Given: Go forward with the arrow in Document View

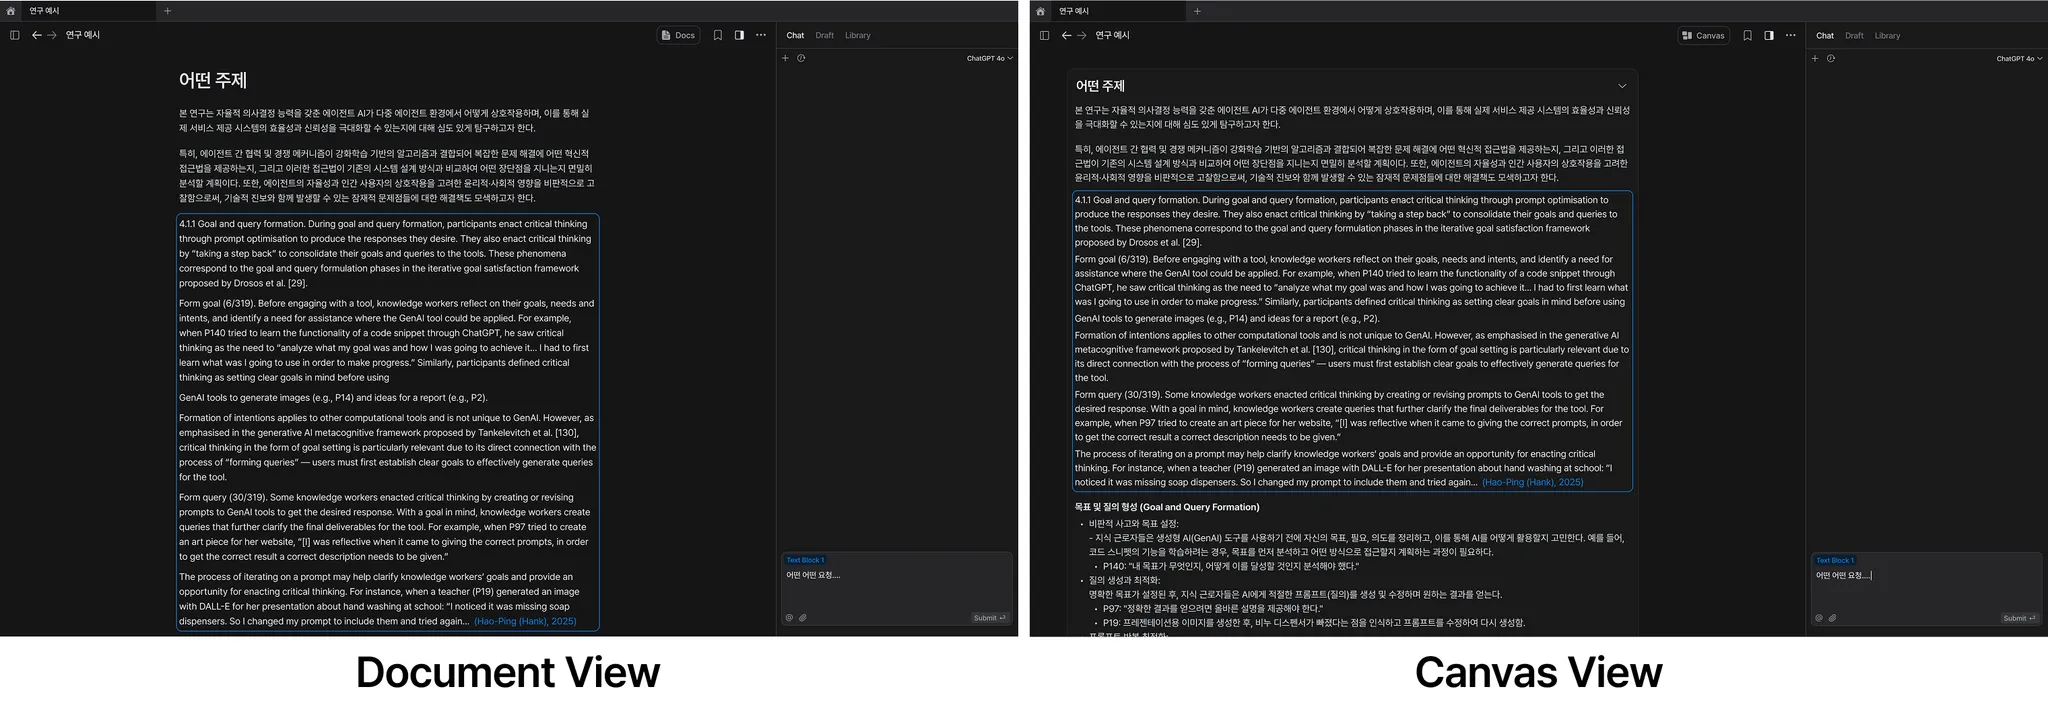Looking at the screenshot, I should tap(52, 35).
